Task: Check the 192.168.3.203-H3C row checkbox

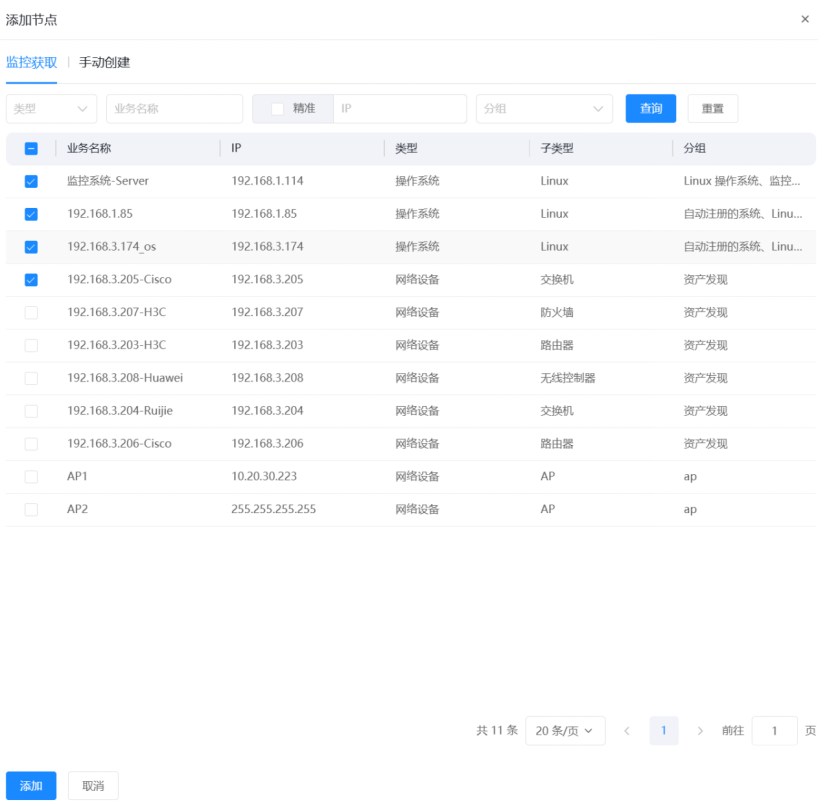Action: 31,345
